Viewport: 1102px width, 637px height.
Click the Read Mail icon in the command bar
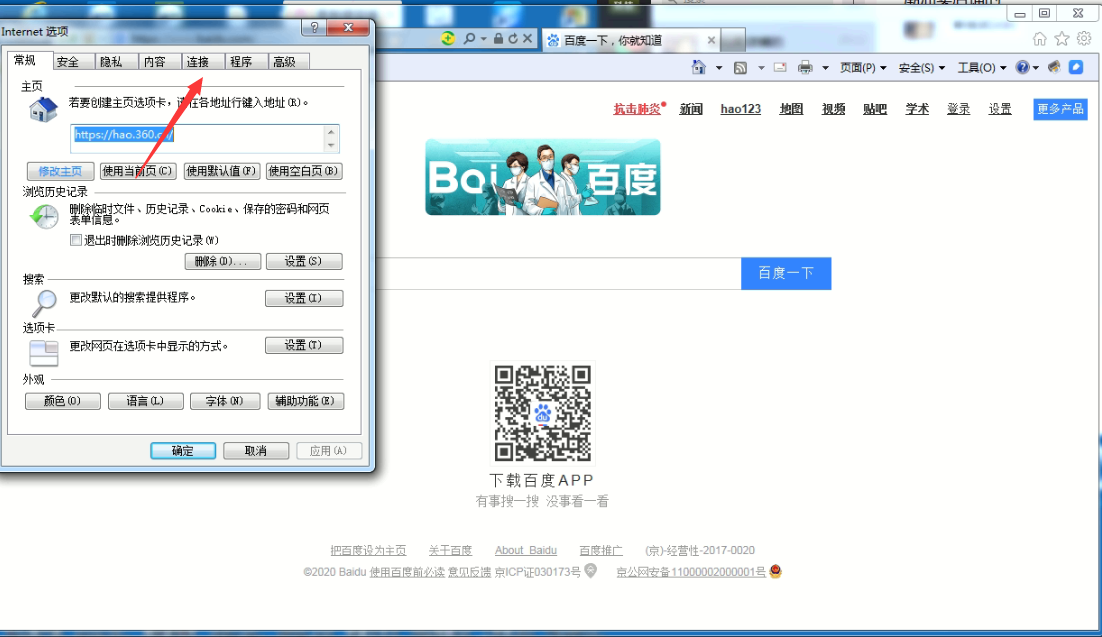pos(780,67)
